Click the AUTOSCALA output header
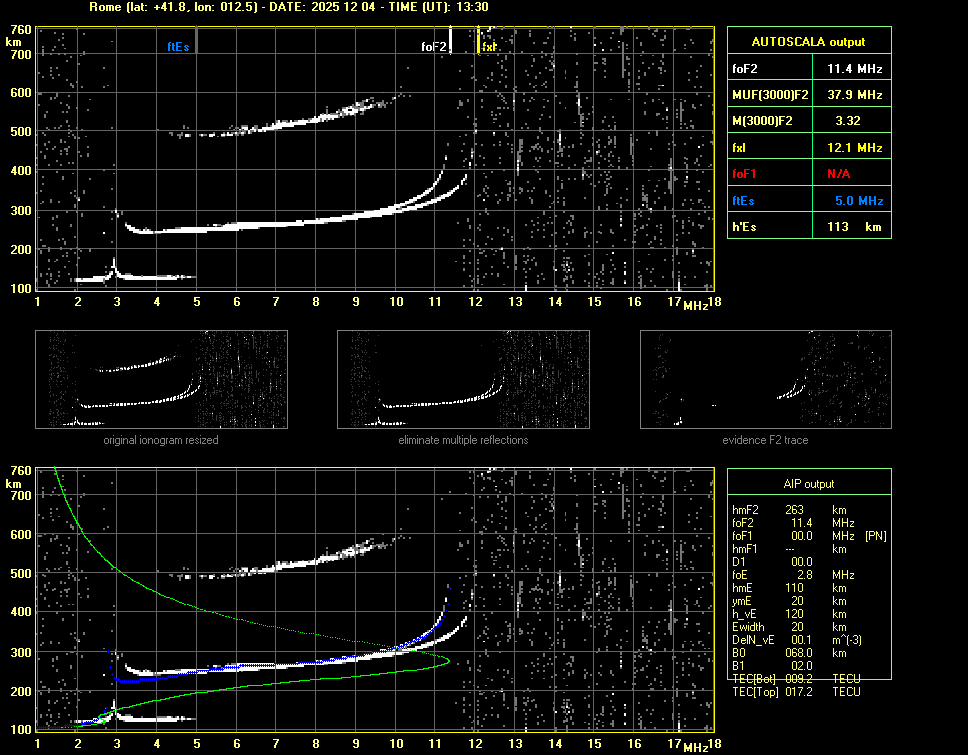The height and width of the screenshot is (755, 968). point(808,42)
